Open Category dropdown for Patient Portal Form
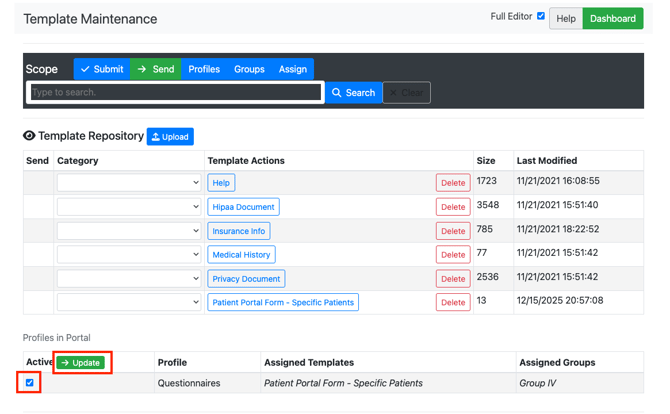 (129, 302)
